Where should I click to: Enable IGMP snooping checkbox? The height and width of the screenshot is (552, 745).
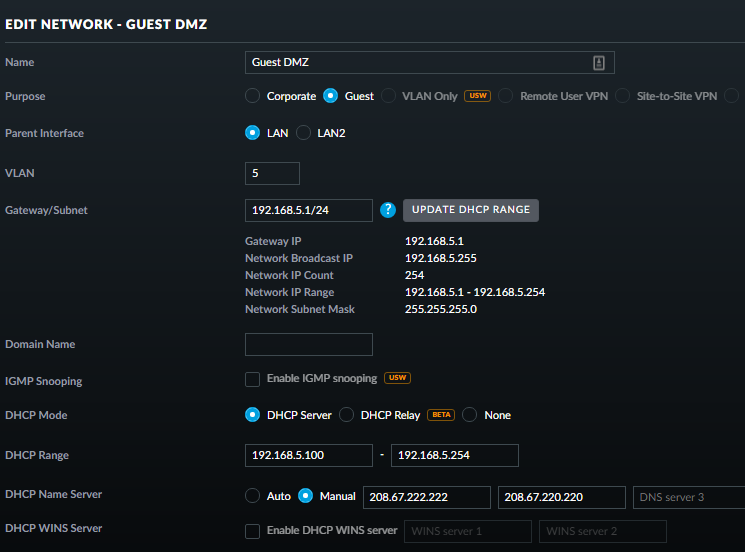click(253, 379)
